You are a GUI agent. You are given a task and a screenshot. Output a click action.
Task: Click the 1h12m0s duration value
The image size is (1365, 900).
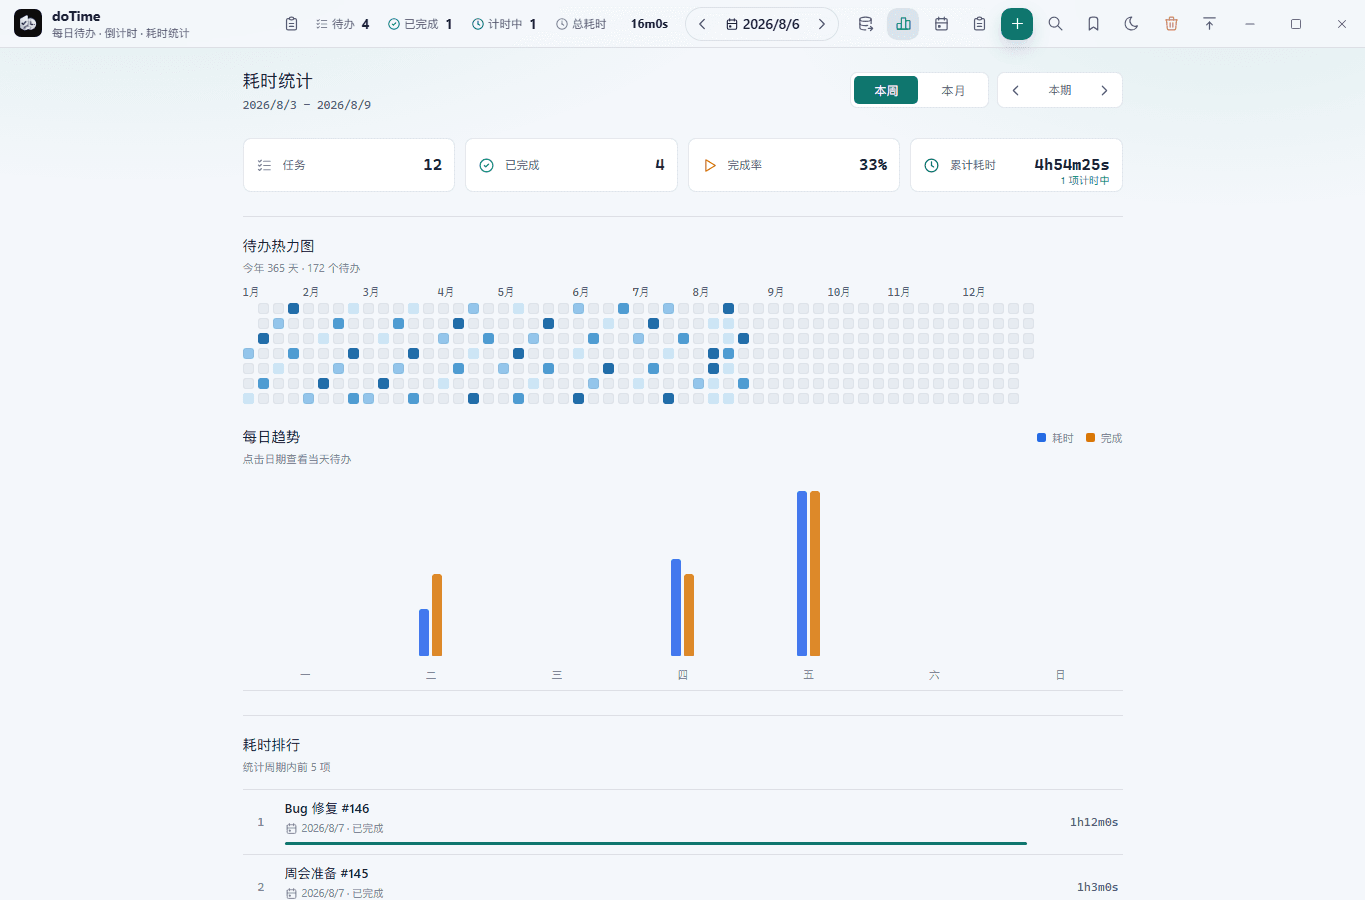point(1094,822)
